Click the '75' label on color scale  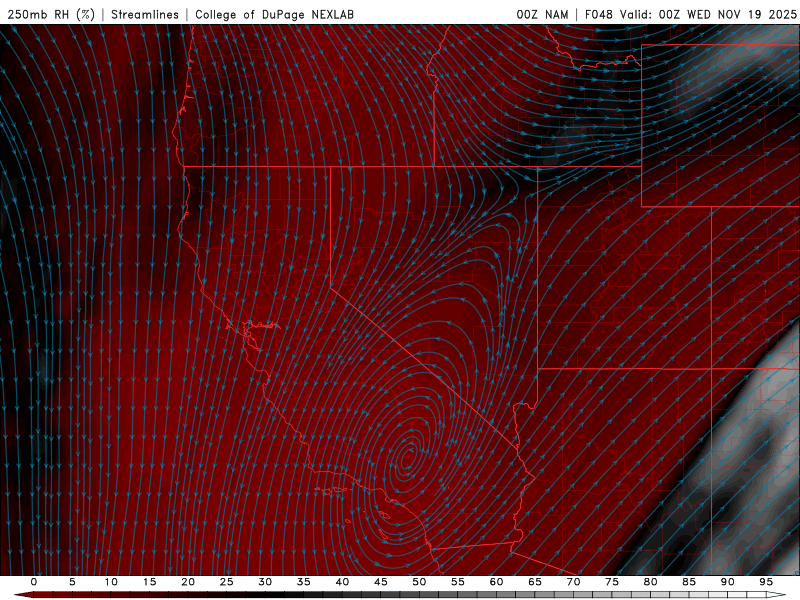click(x=612, y=582)
